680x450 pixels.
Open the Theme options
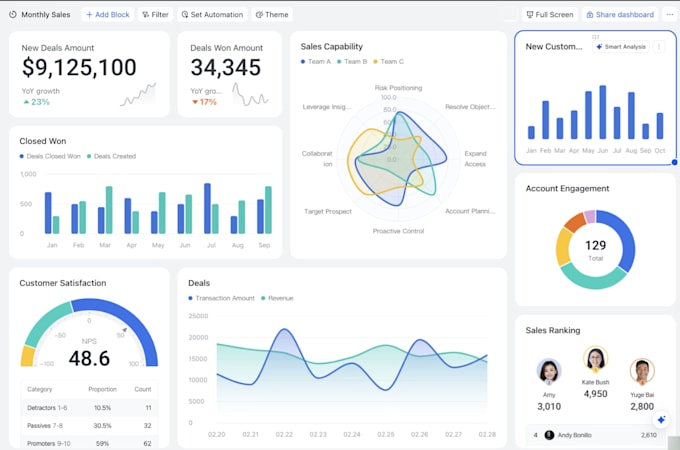pyautogui.click(x=272, y=14)
